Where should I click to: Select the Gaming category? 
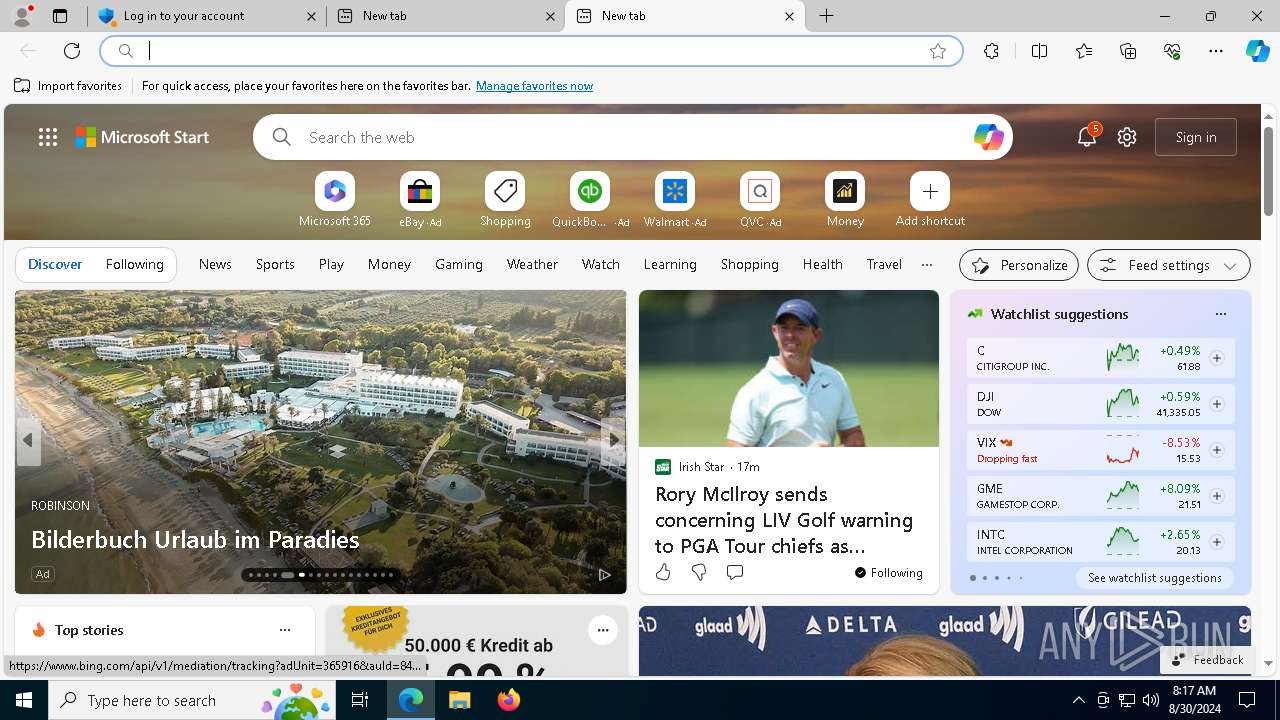point(459,265)
